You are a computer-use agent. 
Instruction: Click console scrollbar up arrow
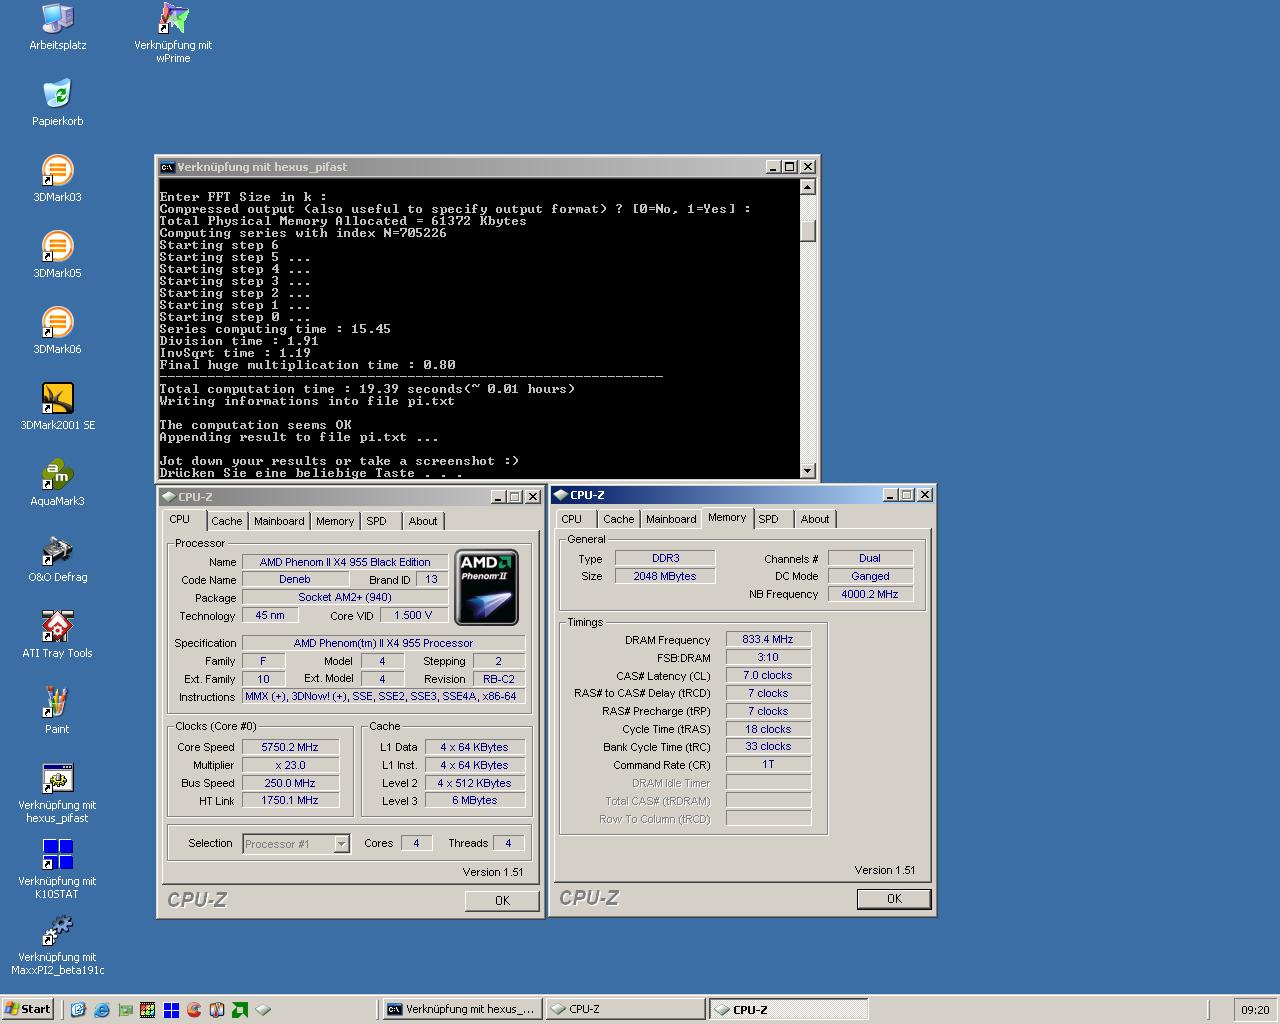808,187
